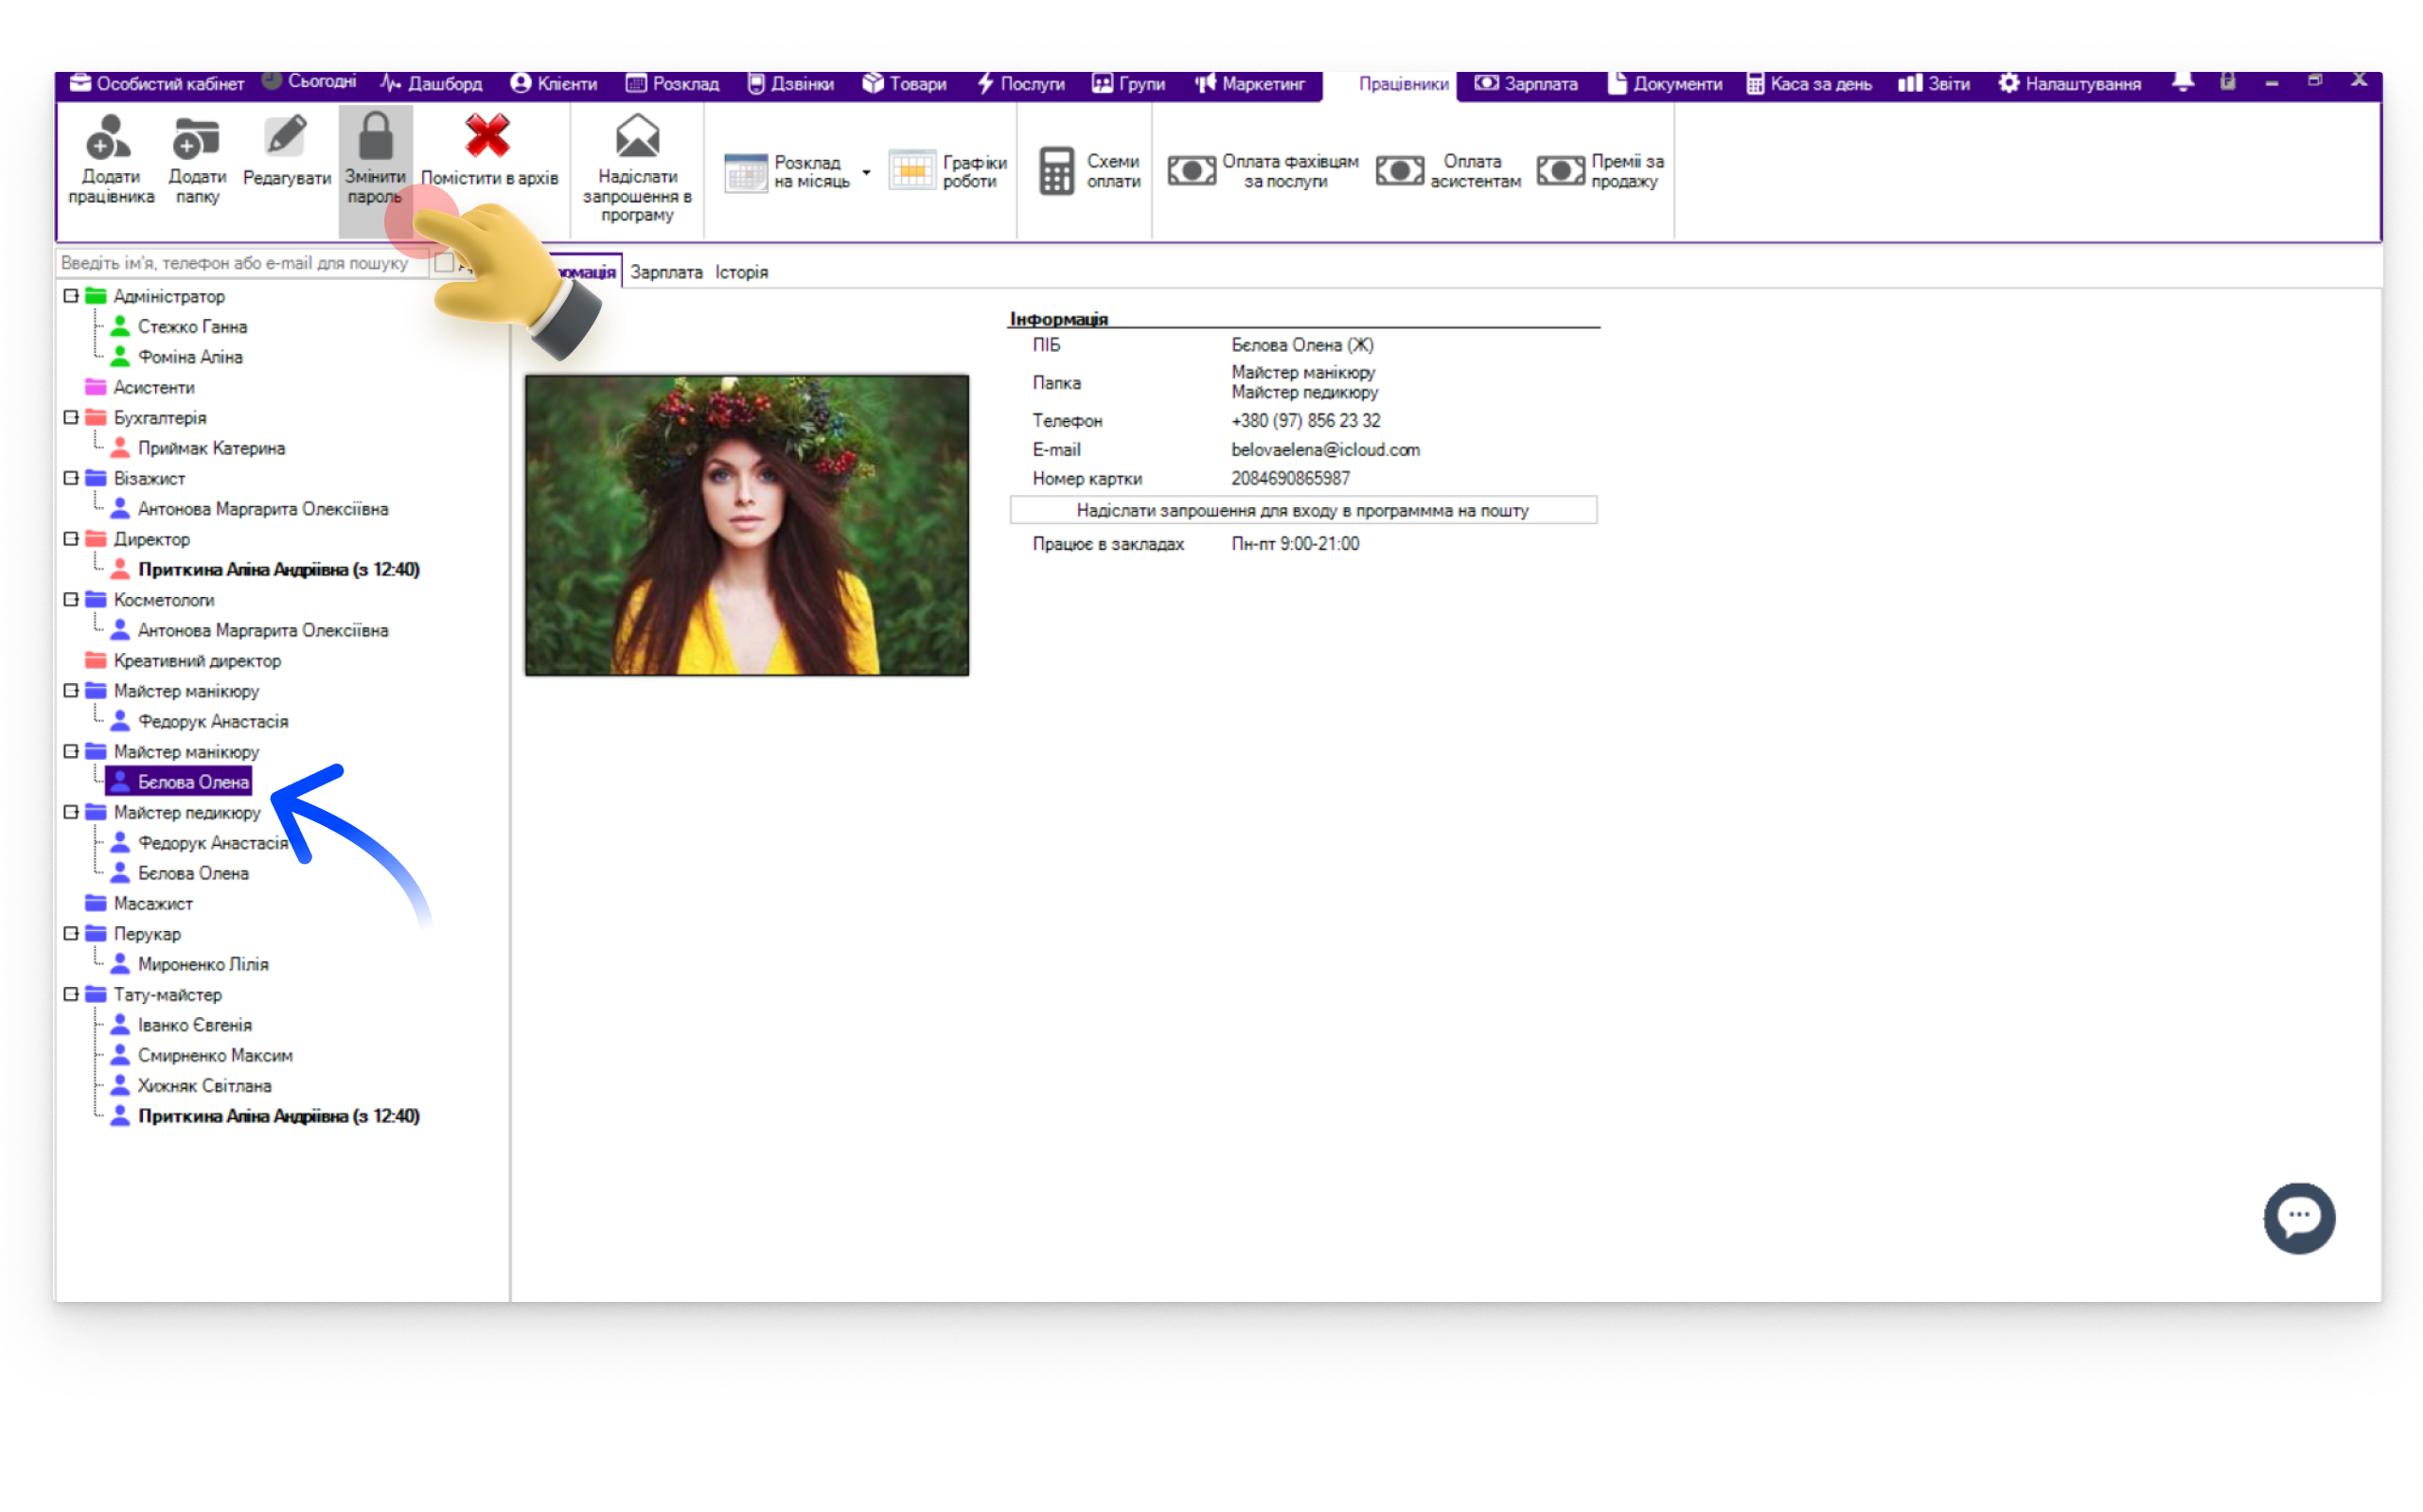Select Масажист folder
The image size is (2423, 1512).
(153, 903)
